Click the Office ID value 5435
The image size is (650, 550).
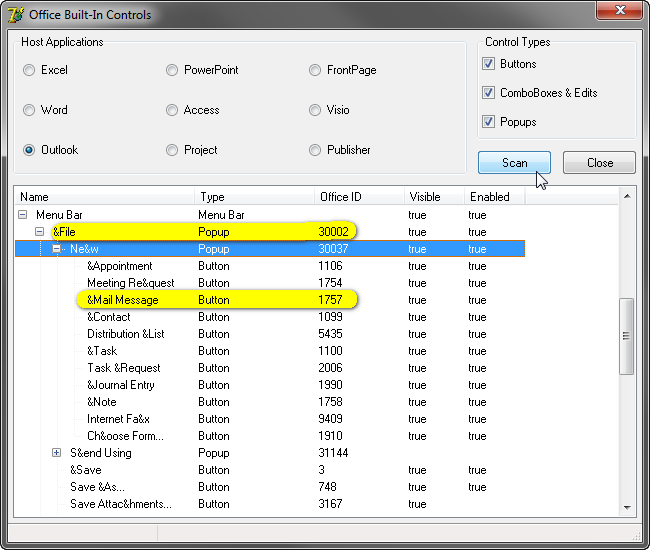point(330,334)
